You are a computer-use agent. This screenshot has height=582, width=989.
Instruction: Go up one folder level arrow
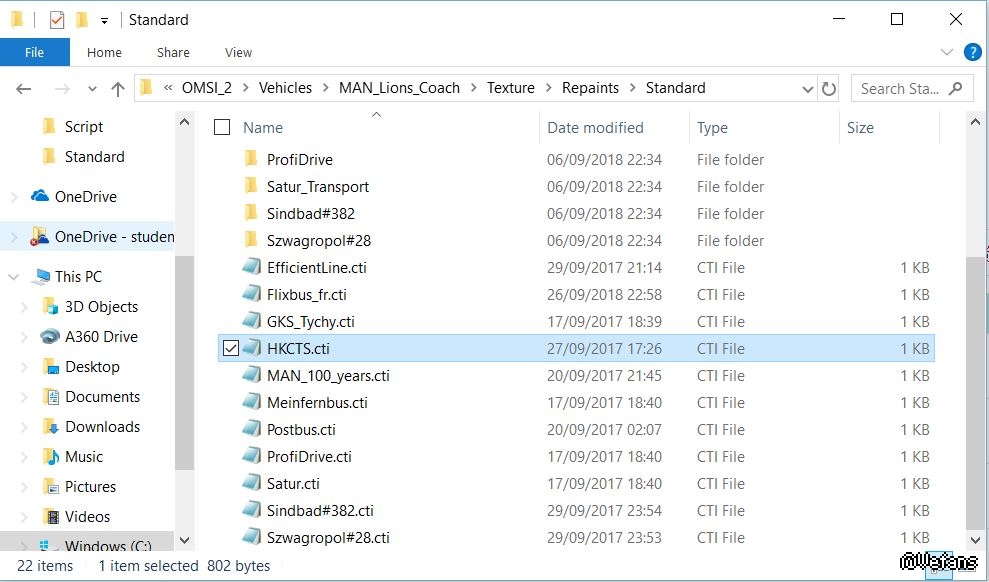click(x=118, y=89)
